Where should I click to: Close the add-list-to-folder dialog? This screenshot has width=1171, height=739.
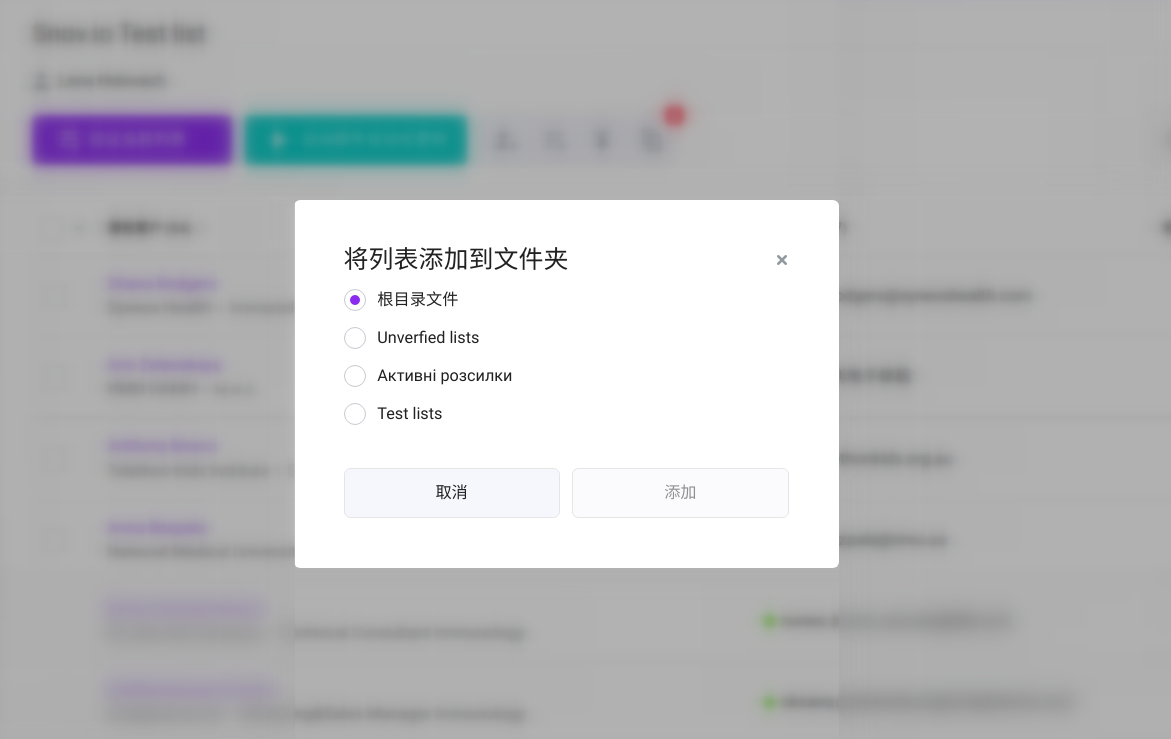pyautogui.click(x=781, y=260)
